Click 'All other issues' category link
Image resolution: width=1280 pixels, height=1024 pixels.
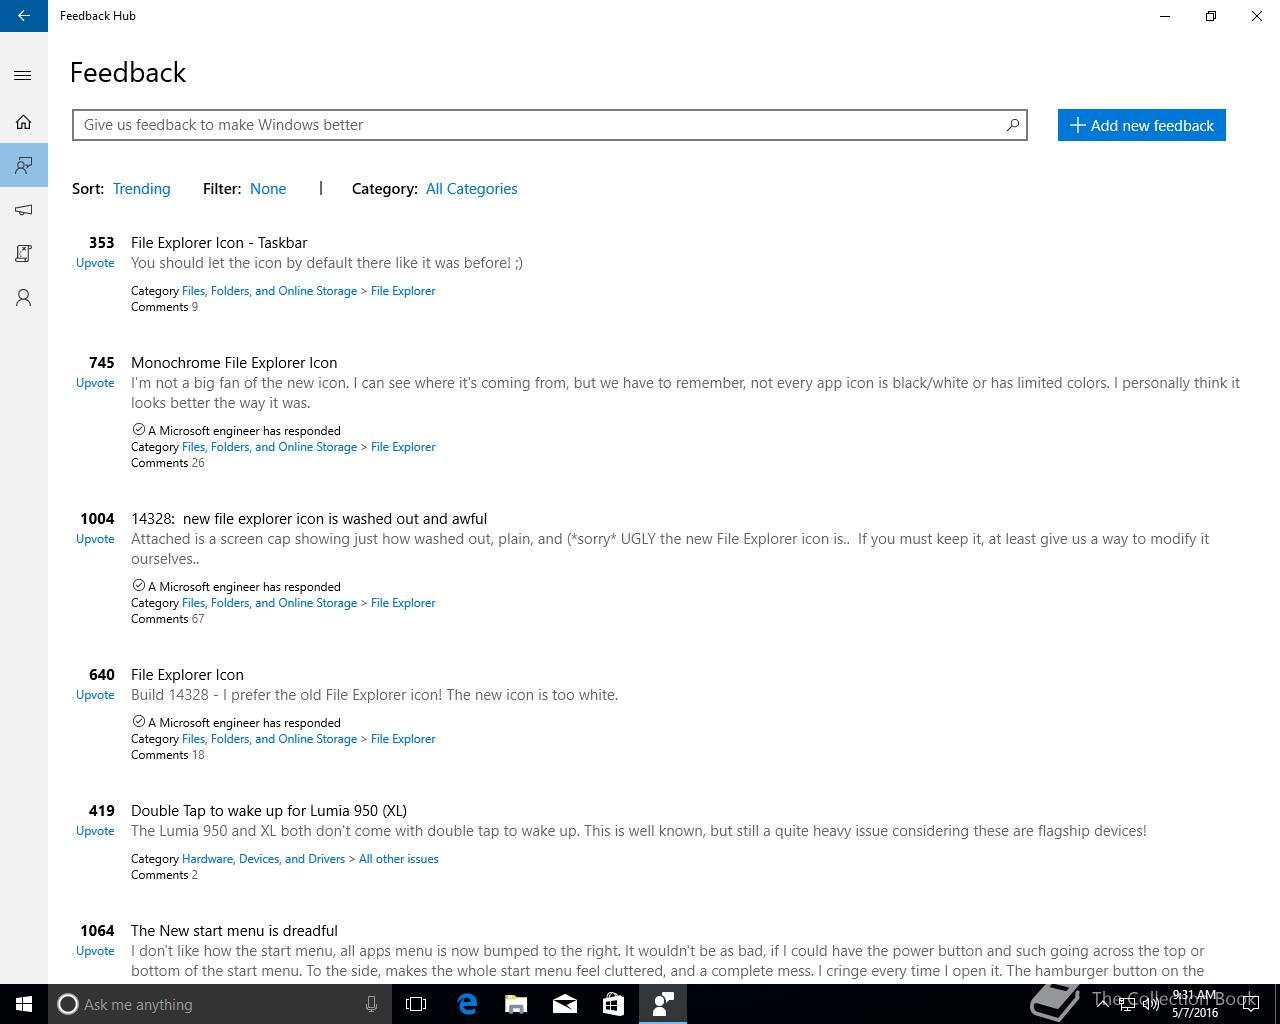pos(399,859)
